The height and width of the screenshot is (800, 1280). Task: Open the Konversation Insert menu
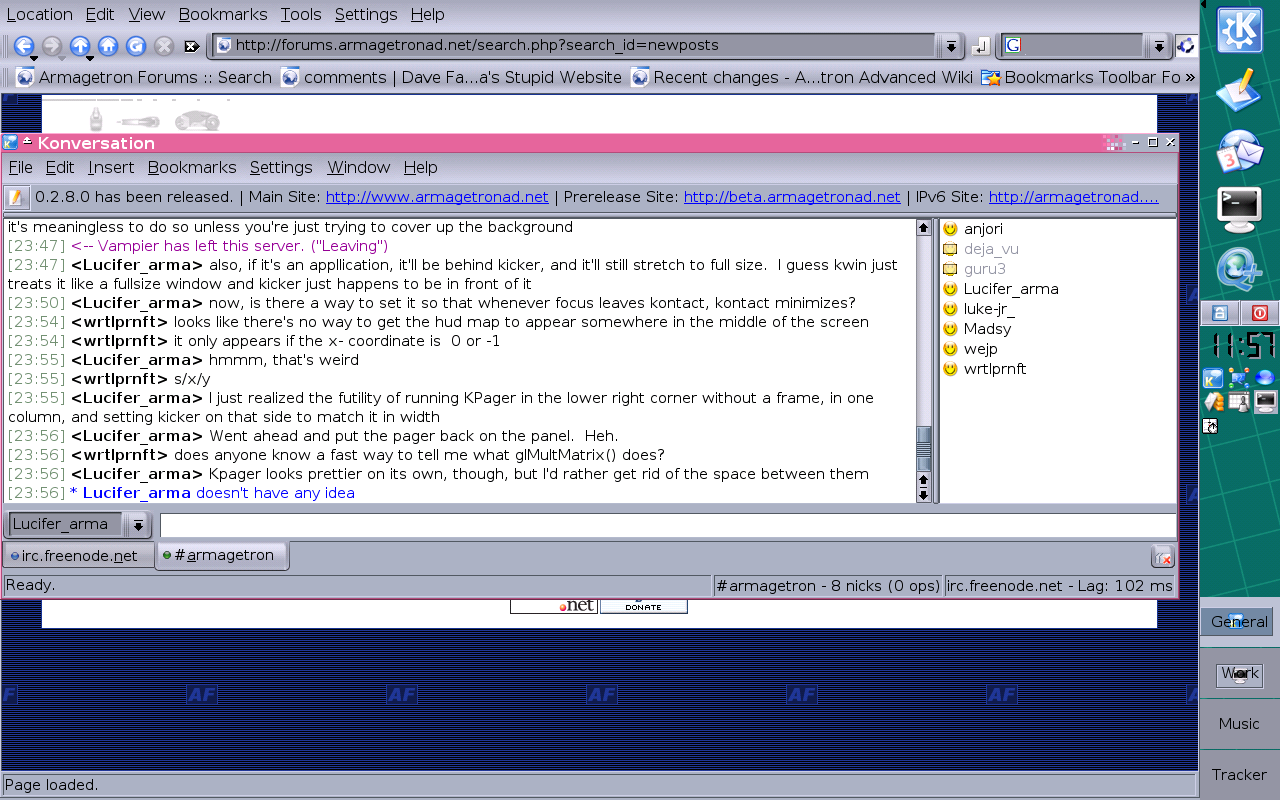pyautogui.click(x=111, y=168)
